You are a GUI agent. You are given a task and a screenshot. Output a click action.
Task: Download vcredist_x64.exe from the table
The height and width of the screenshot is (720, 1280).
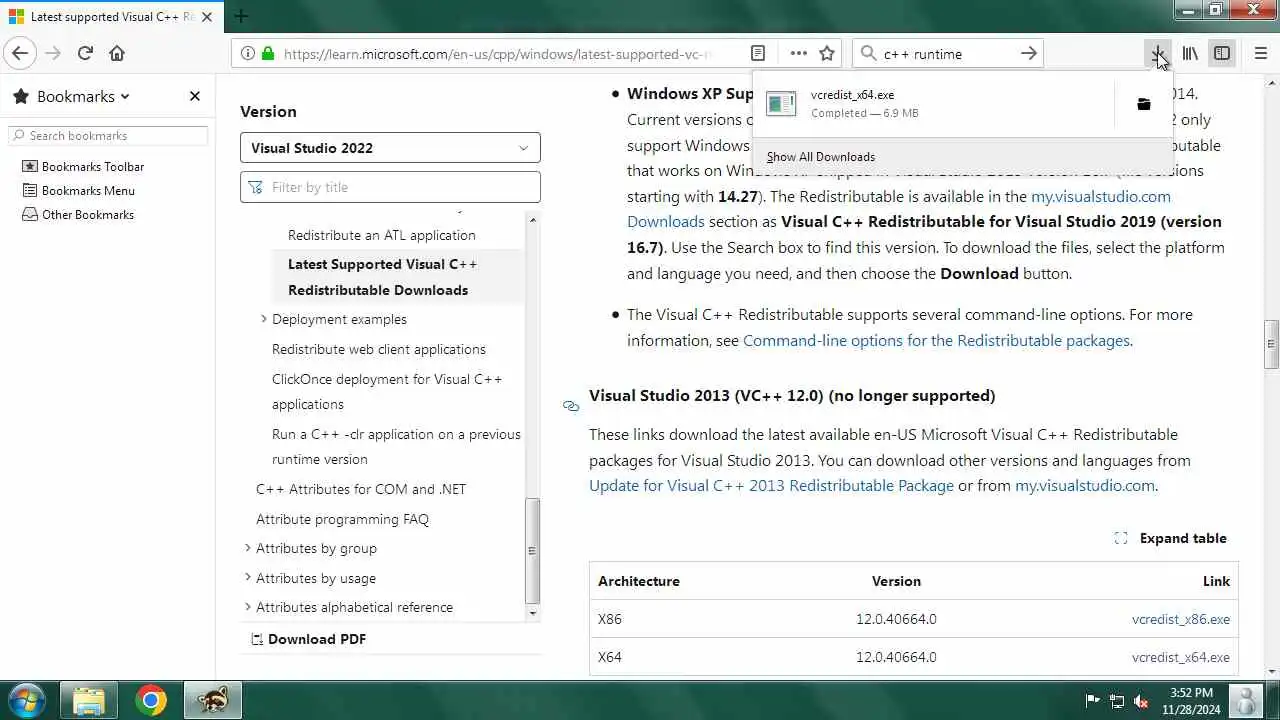pyautogui.click(x=1181, y=657)
